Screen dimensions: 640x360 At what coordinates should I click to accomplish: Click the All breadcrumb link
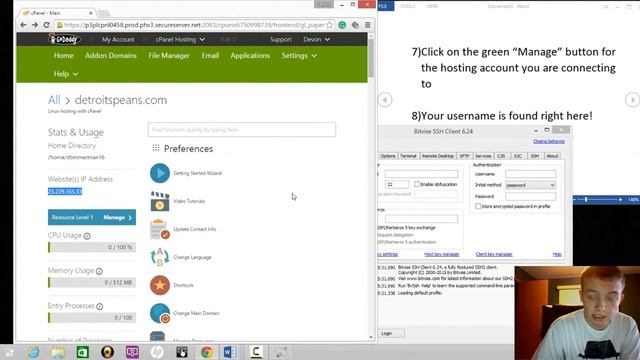coord(54,100)
